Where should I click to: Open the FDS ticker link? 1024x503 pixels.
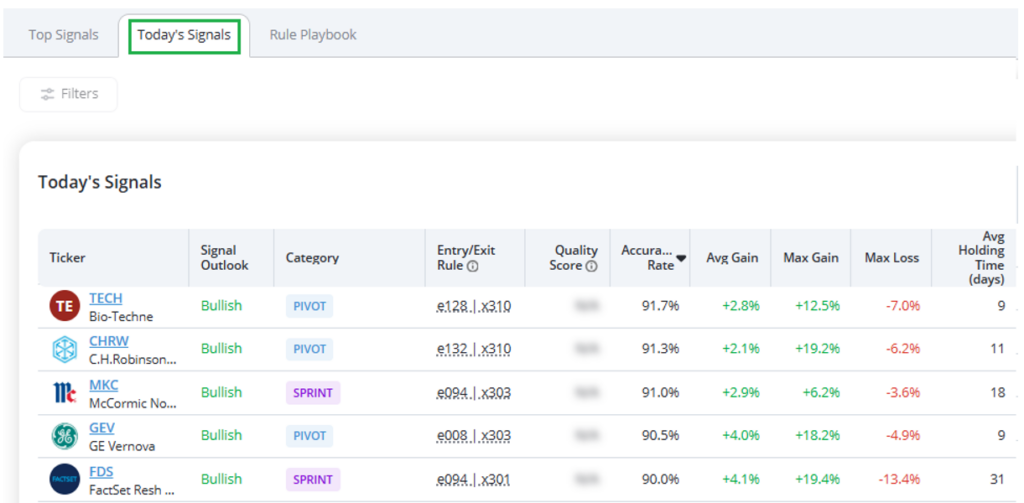click(x=101, y=471)
